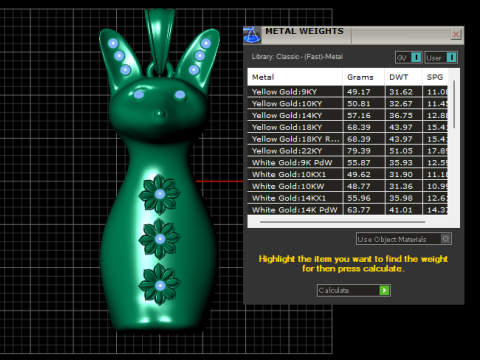Select the Yellow Gold:14KY row
The width and height of the screenshot is (480, 360).
[x=347, y=115]
